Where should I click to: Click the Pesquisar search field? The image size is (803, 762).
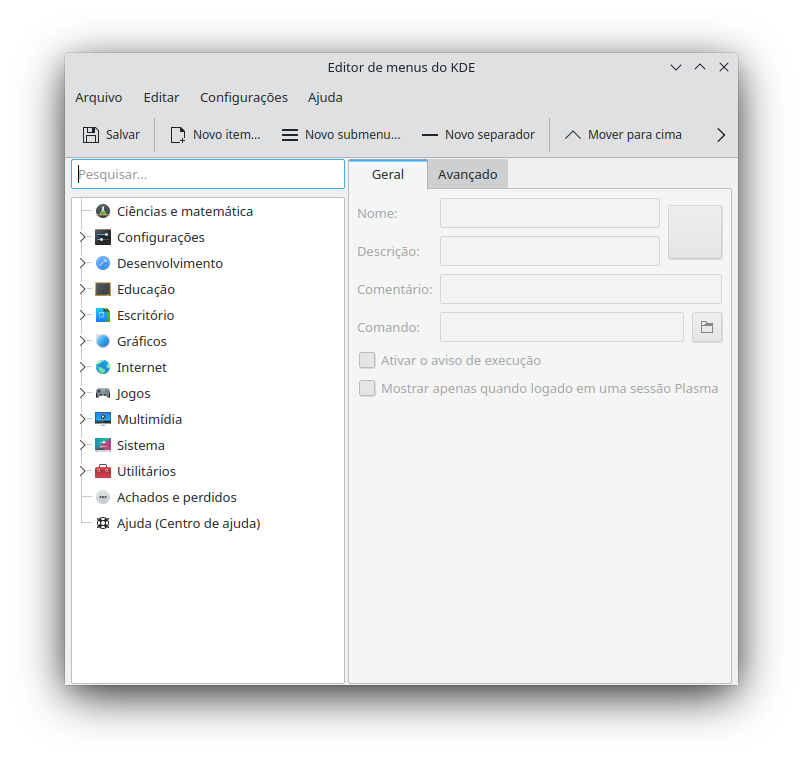208,174
